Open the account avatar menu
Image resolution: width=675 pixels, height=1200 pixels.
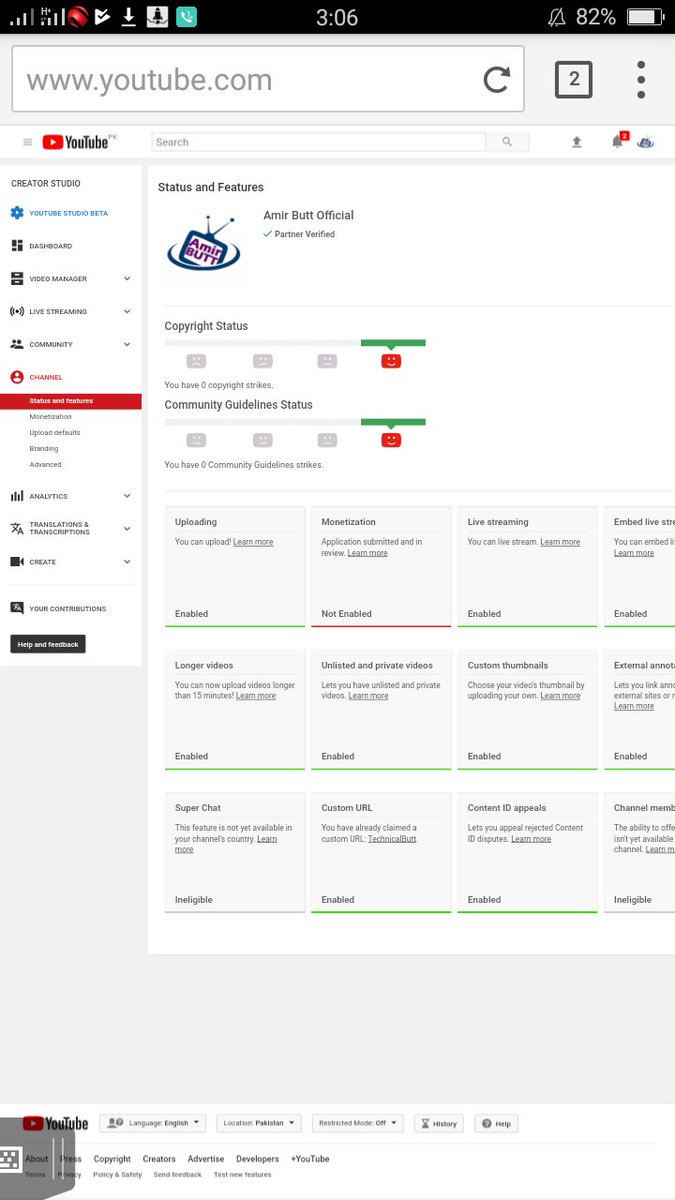[x=646, y=142]
